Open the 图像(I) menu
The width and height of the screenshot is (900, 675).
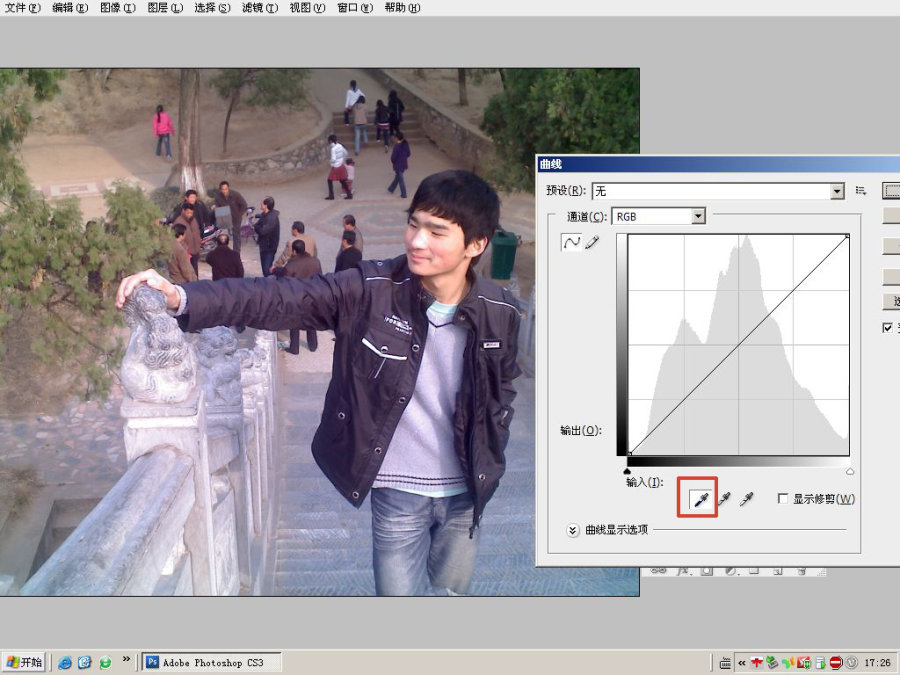tap(118, 7)
